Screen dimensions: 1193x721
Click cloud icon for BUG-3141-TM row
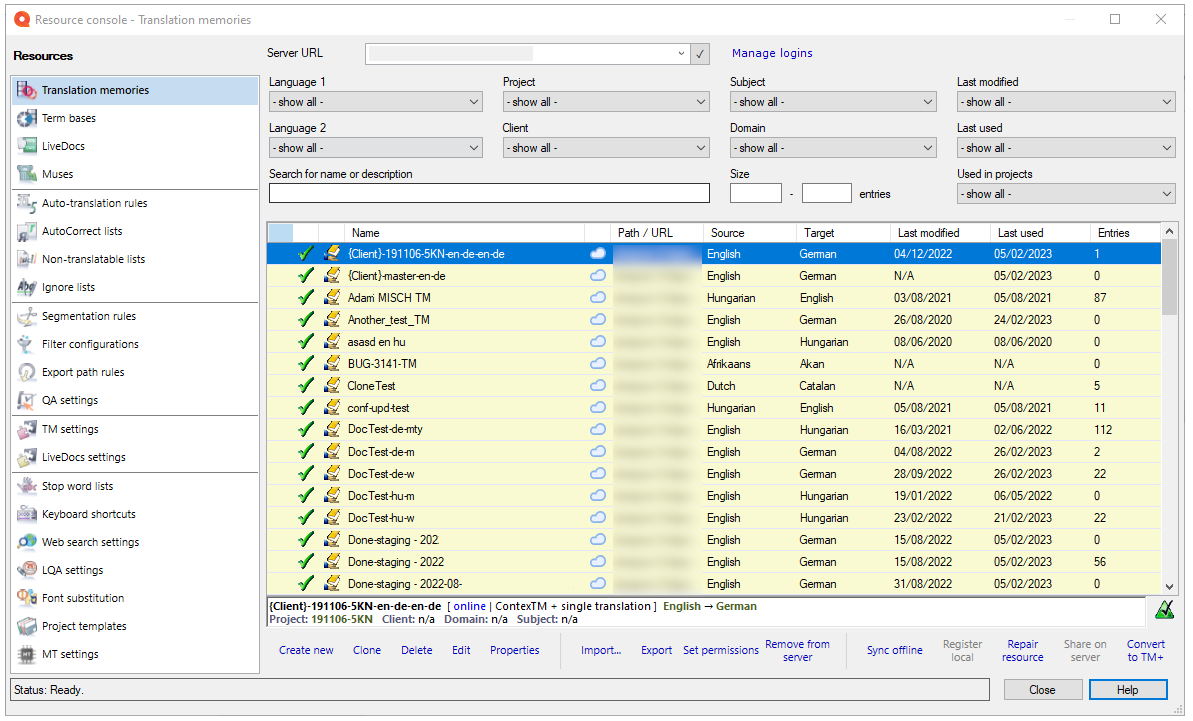point(598,364)
